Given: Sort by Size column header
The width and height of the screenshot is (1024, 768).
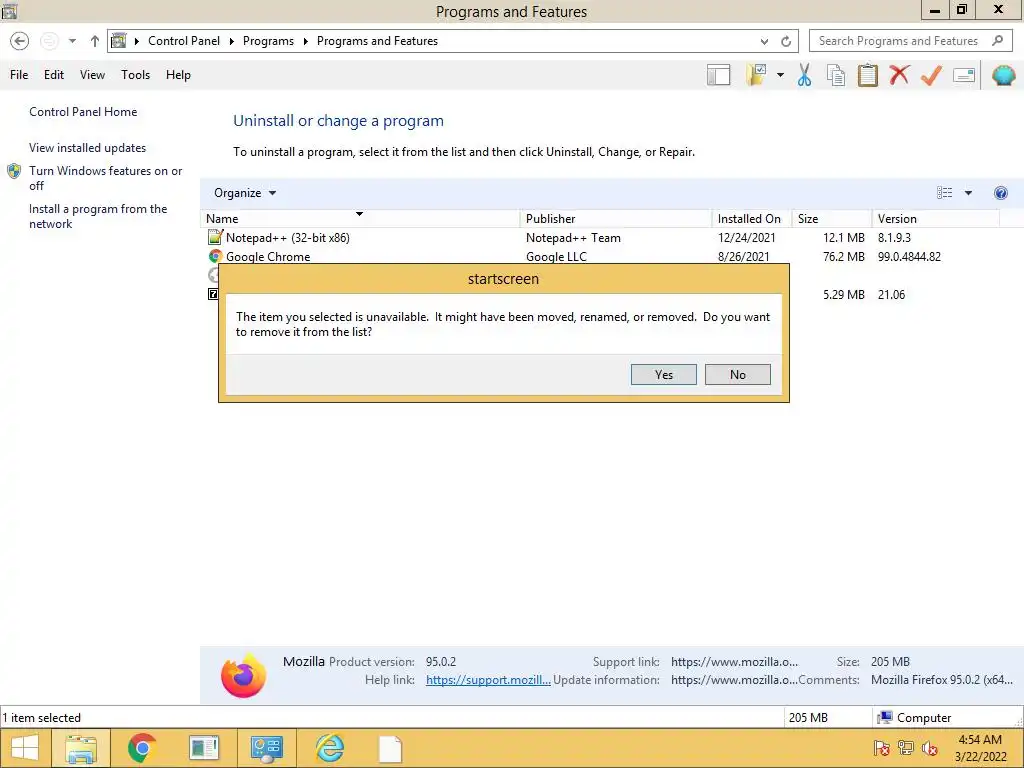Looking at the screenshot, I should [832, 219].
